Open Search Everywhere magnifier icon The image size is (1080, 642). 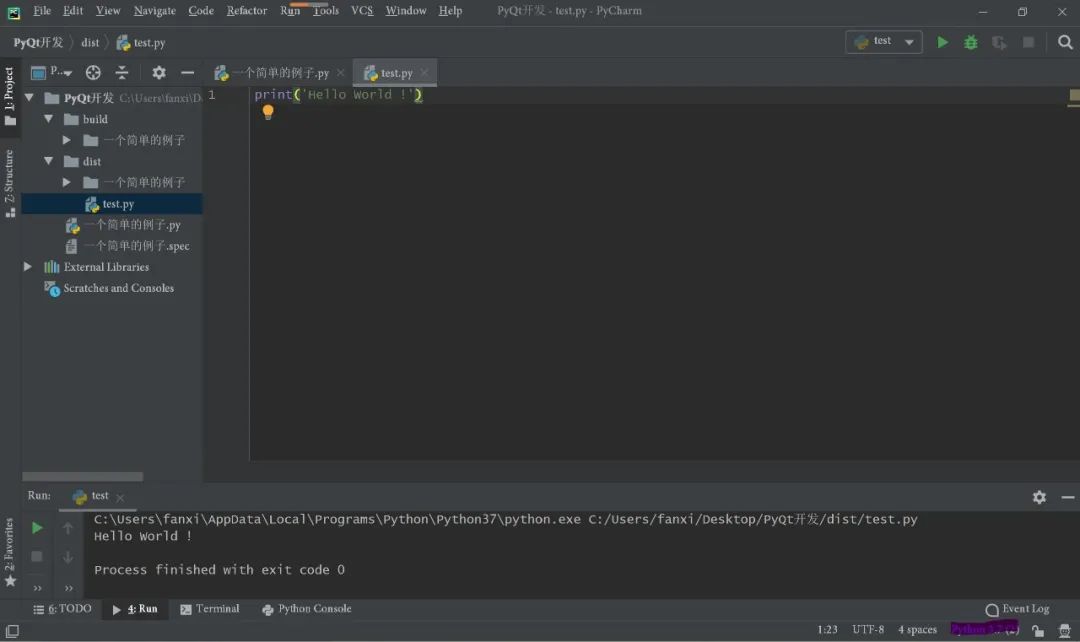[1065, 43]
